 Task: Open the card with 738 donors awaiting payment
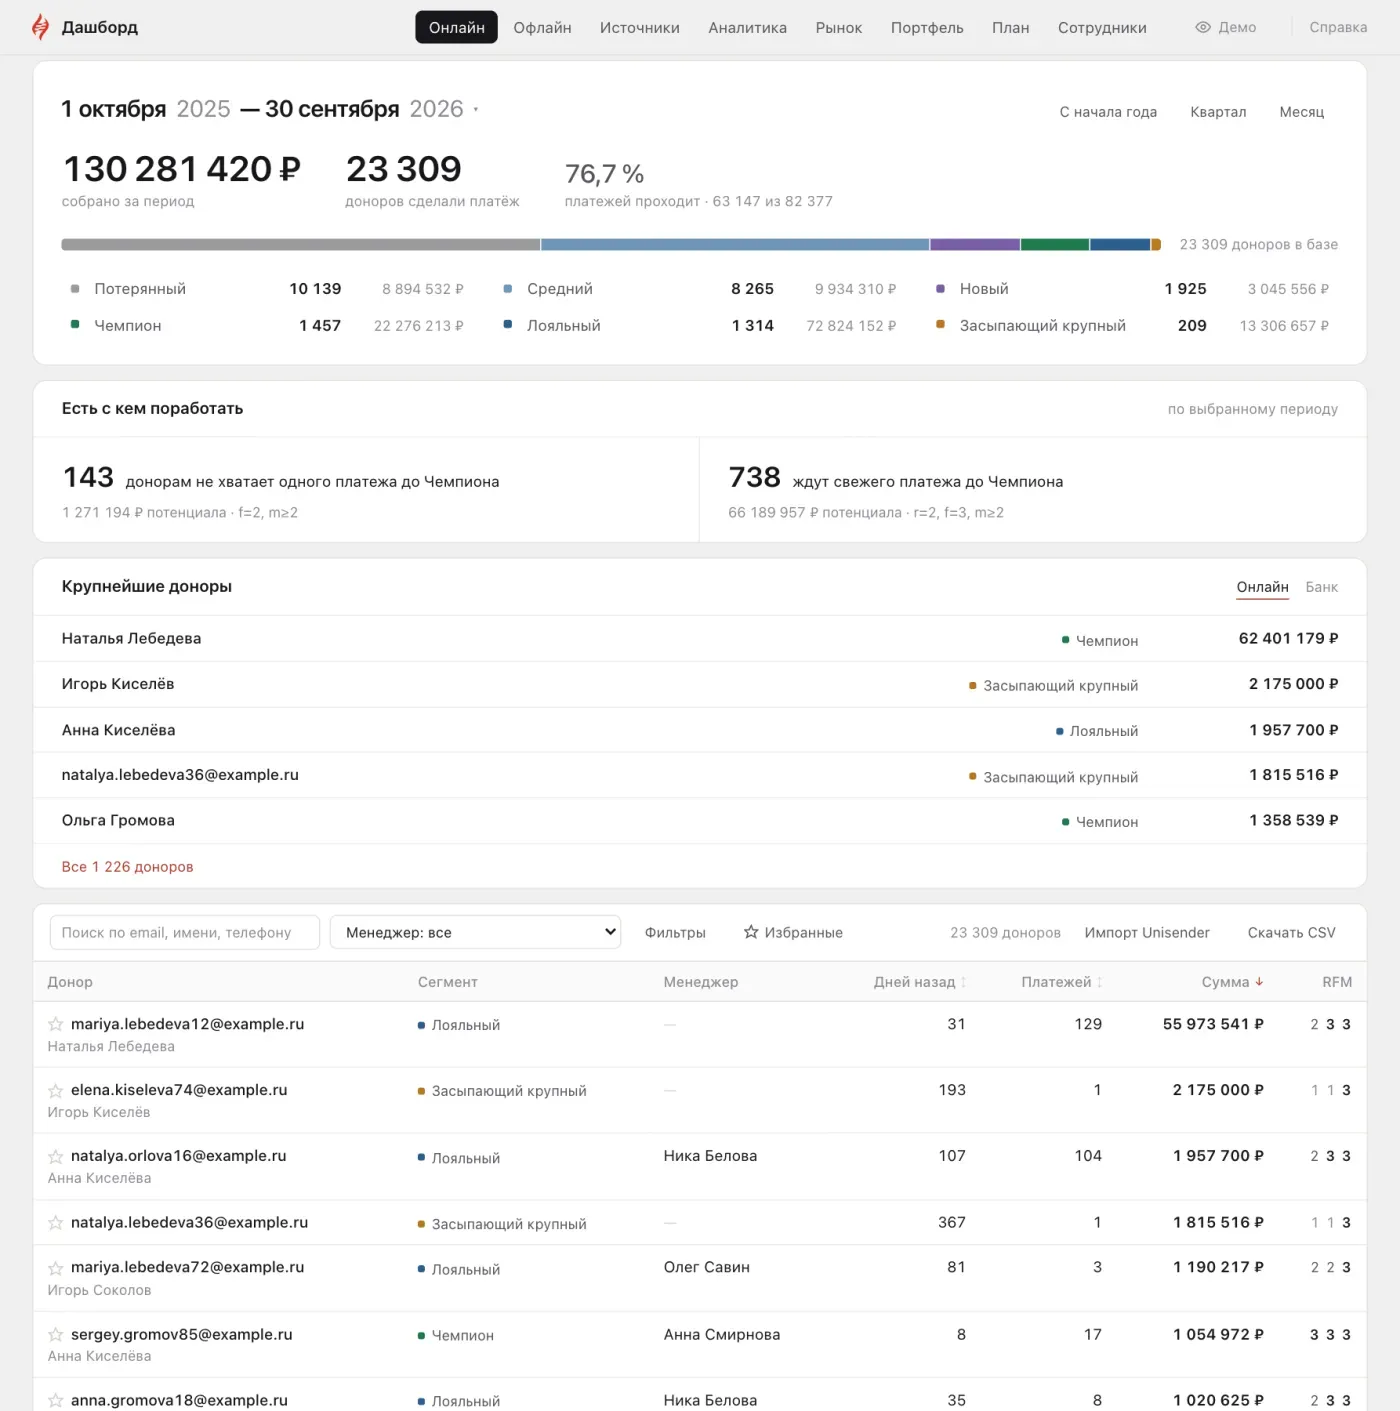(1033, 490)
